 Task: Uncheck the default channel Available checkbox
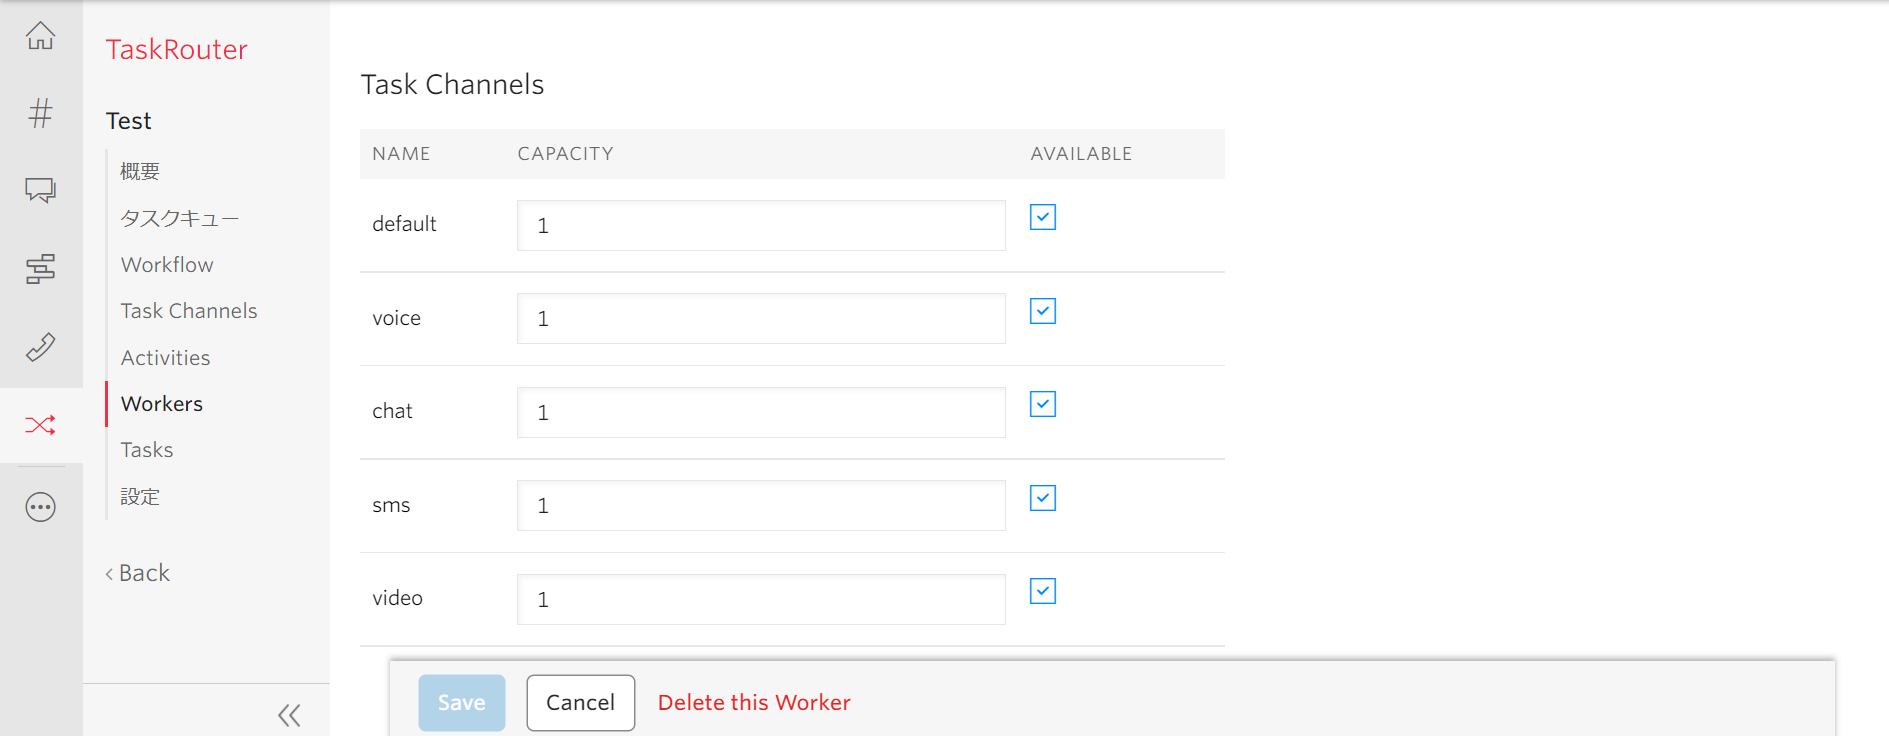1043,217
